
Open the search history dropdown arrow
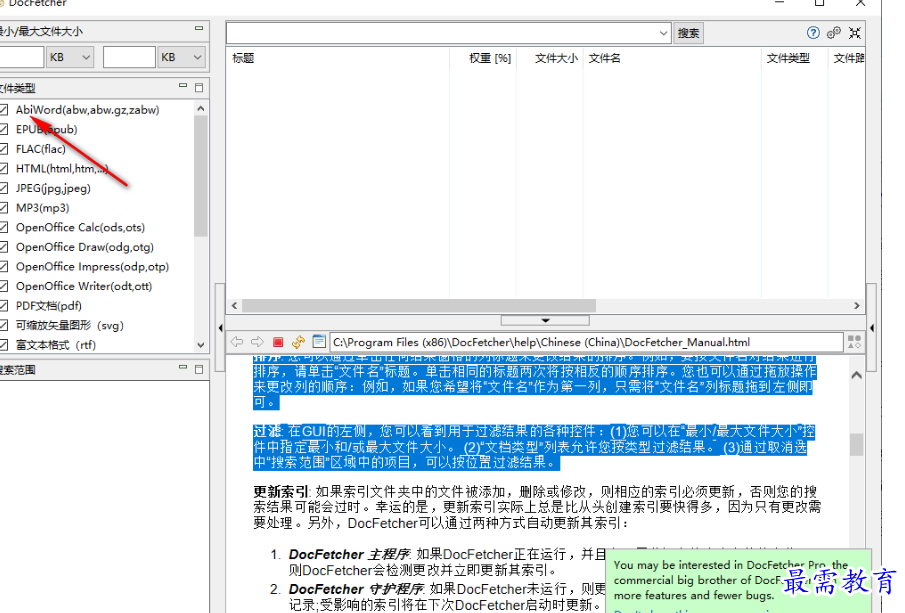[x=664, y=33]
